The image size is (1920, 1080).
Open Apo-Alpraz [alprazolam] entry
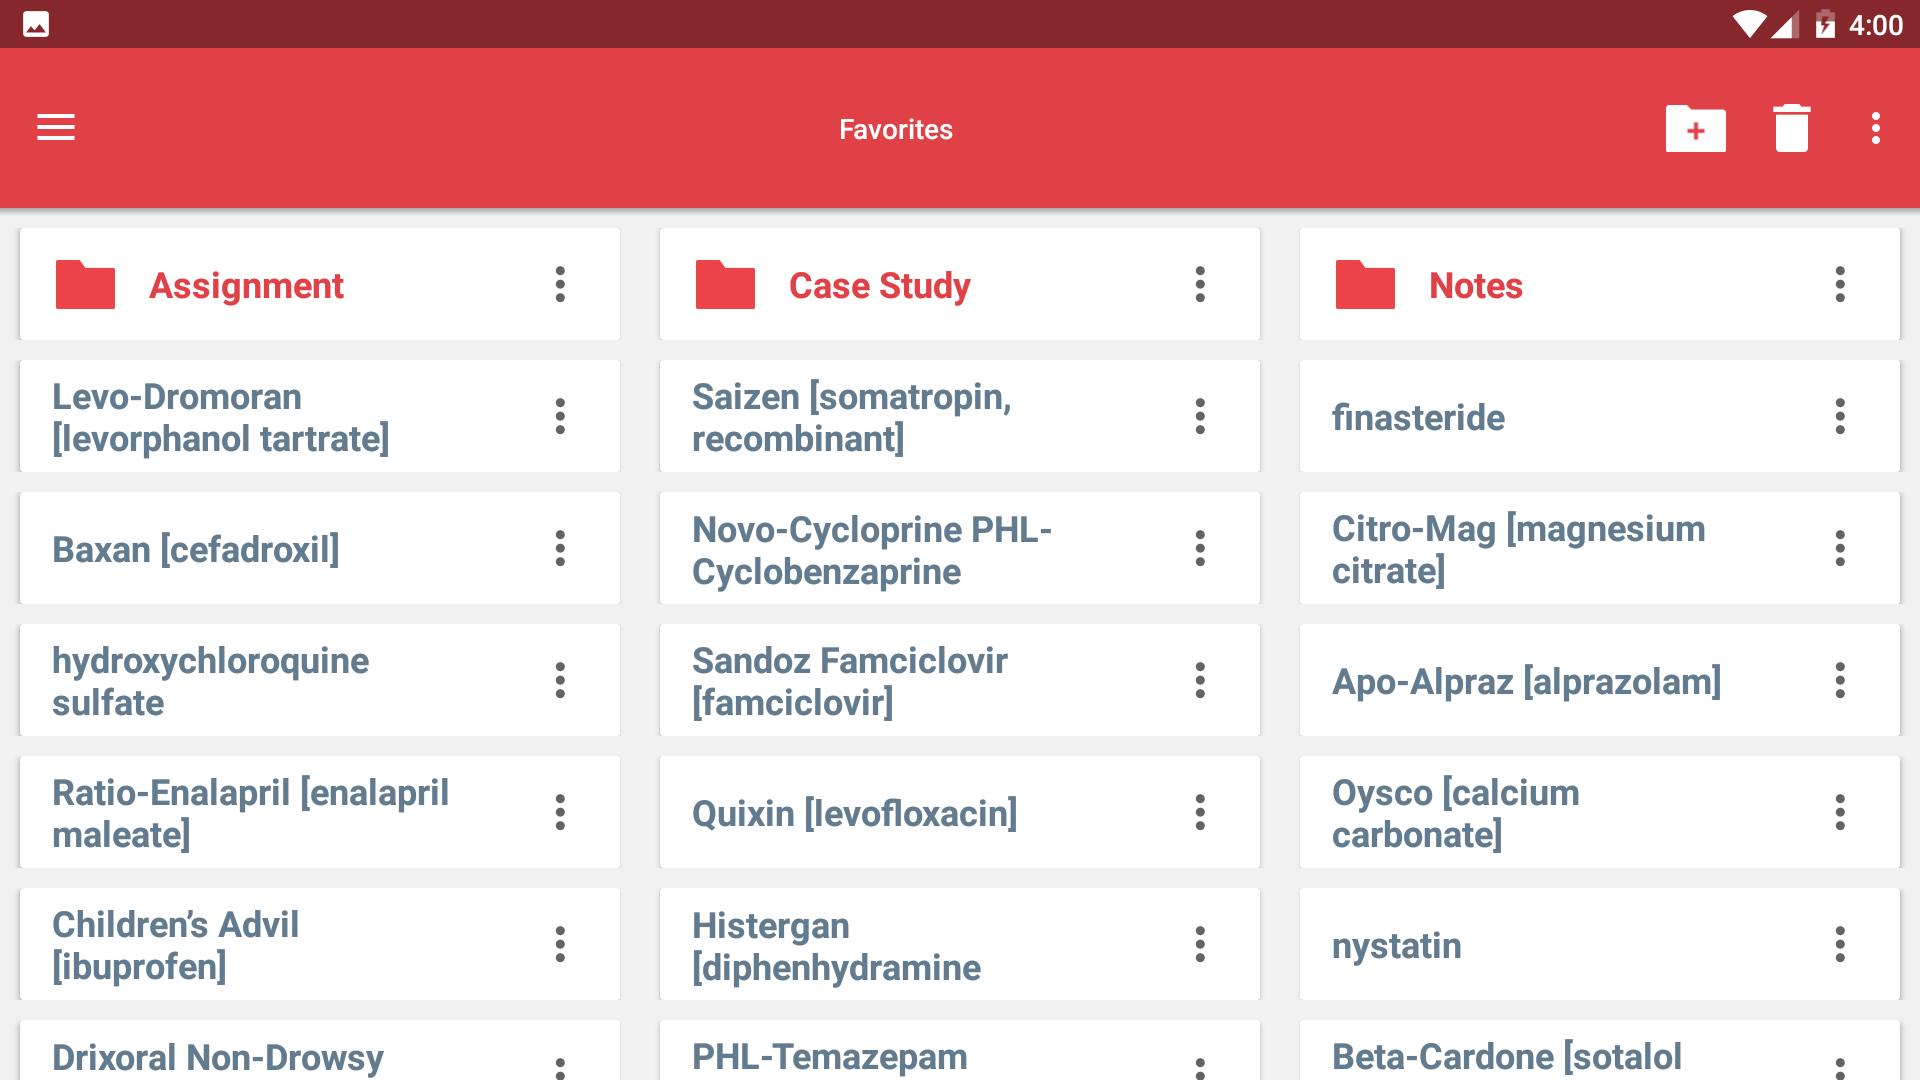[1599, 680]
